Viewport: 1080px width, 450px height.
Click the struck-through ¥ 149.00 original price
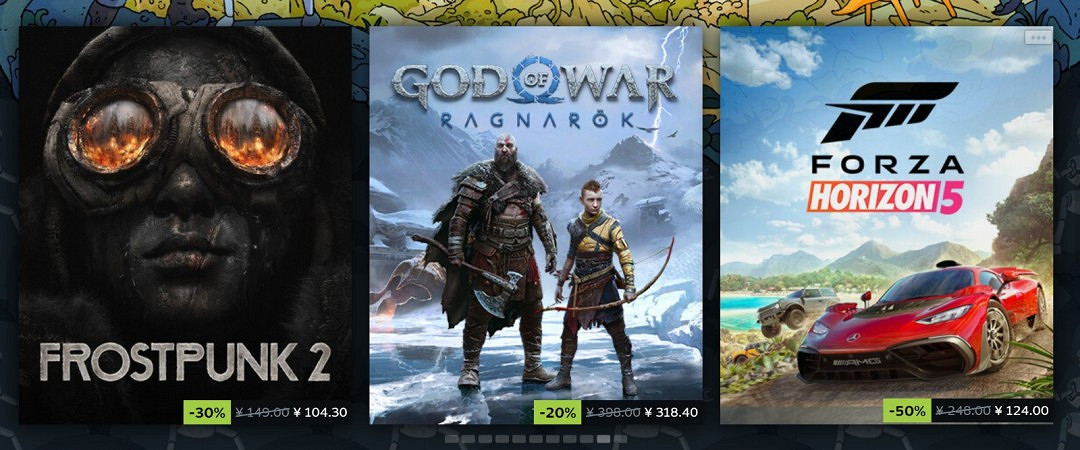[262, 413]
